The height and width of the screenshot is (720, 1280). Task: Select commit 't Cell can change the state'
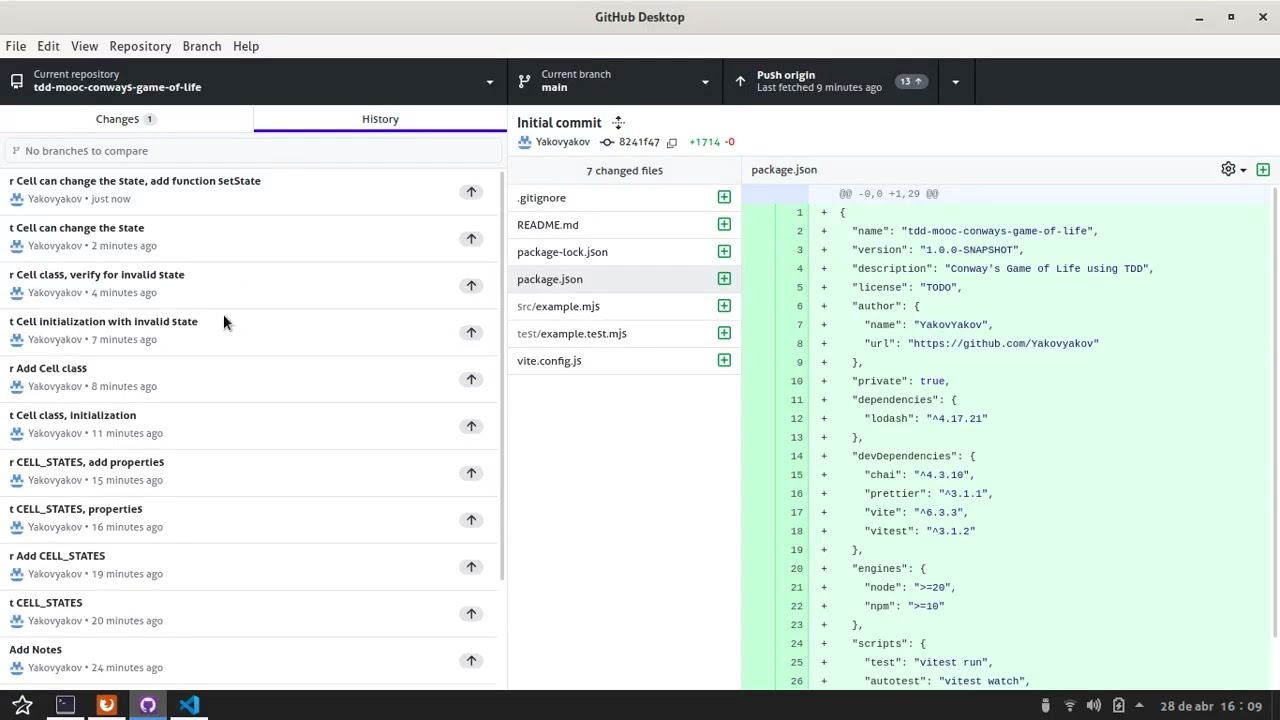coord(248,237)
